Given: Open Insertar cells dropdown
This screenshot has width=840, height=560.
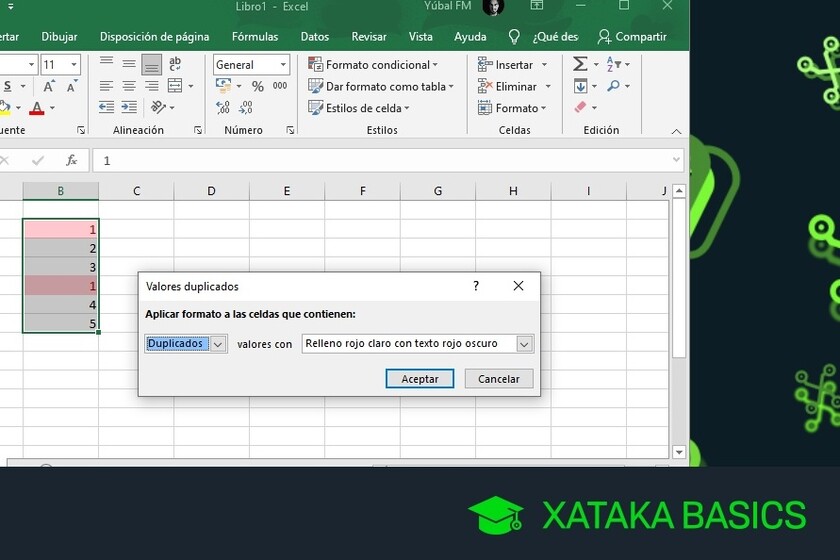Looking at the screenshot, I should pos(545,65).
